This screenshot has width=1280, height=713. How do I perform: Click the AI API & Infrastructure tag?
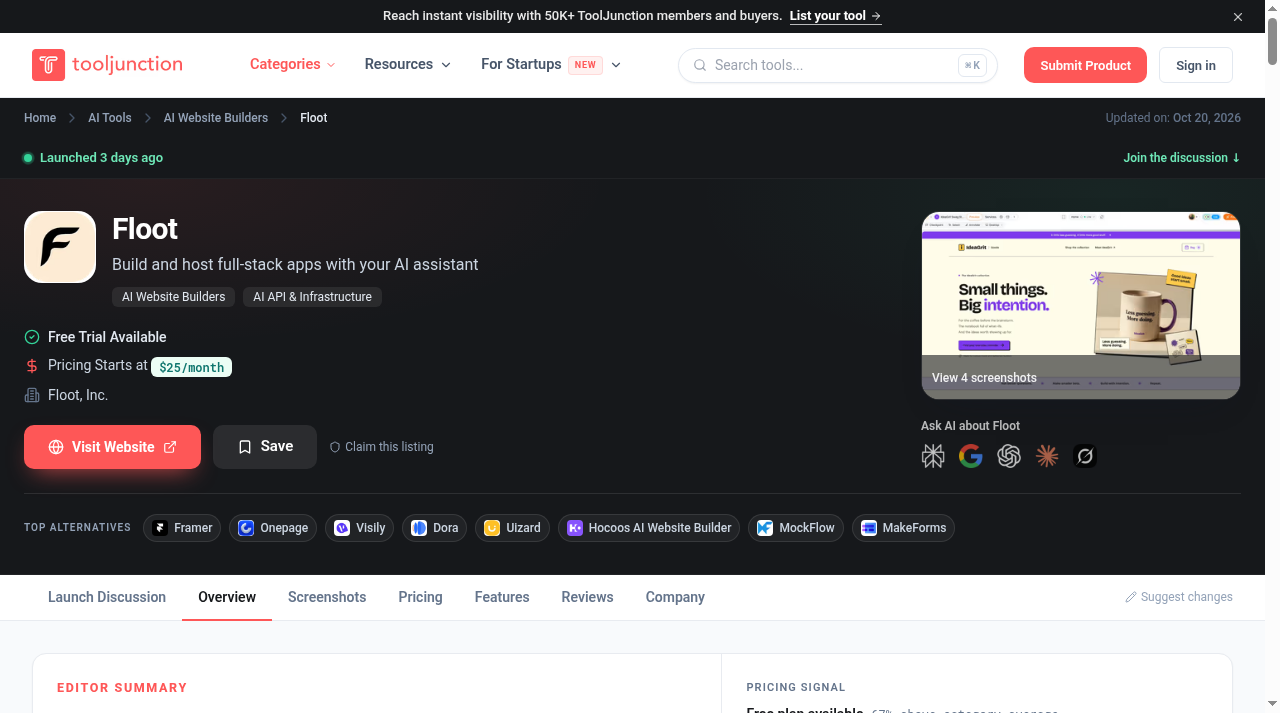(x=312, y=297)
